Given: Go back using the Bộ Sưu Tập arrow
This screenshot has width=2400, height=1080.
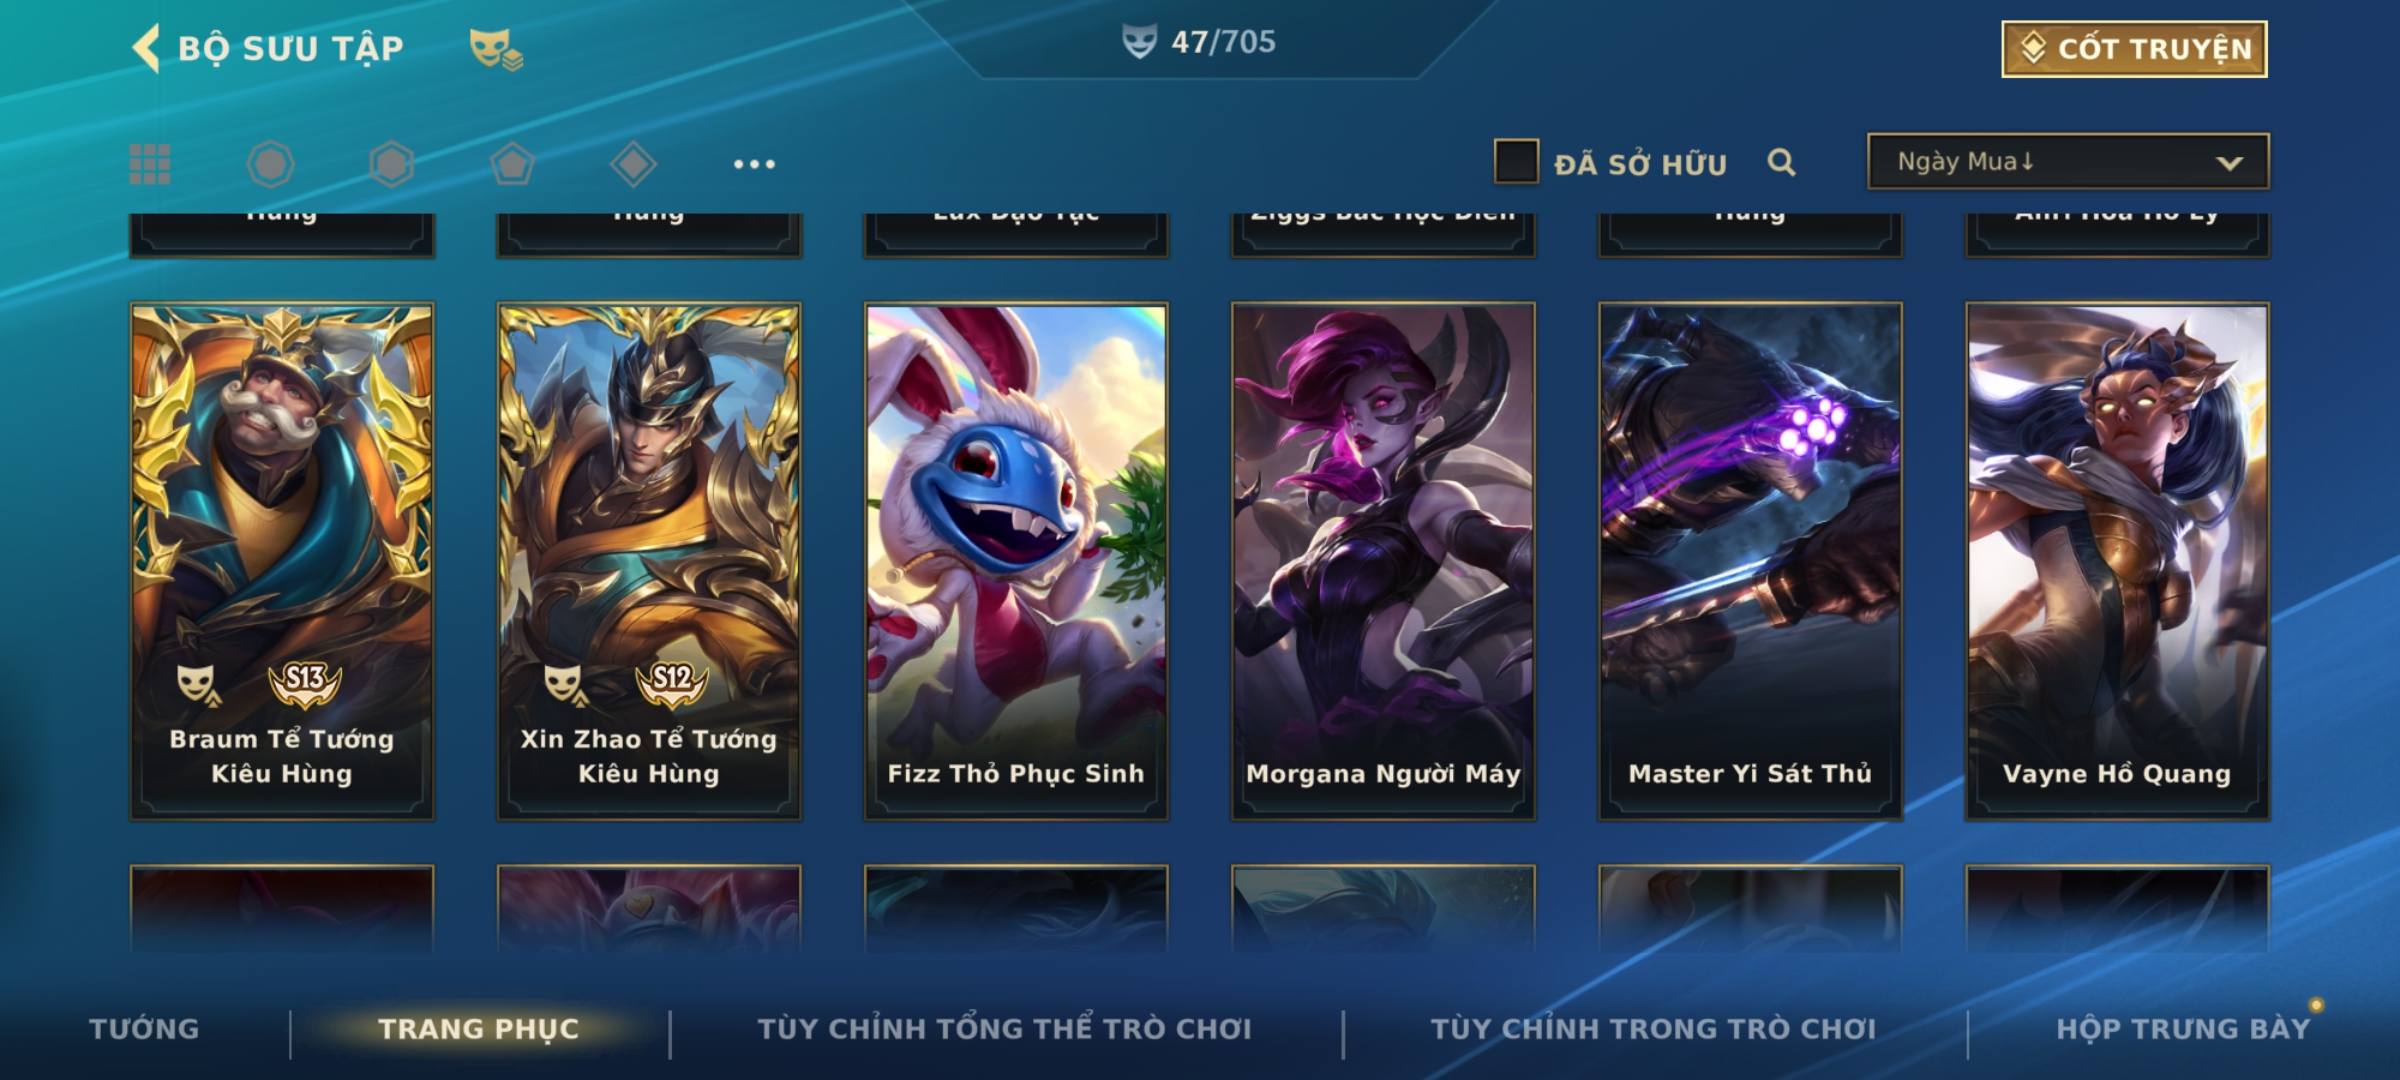Looking at the screenshot, I should [146, 48].
